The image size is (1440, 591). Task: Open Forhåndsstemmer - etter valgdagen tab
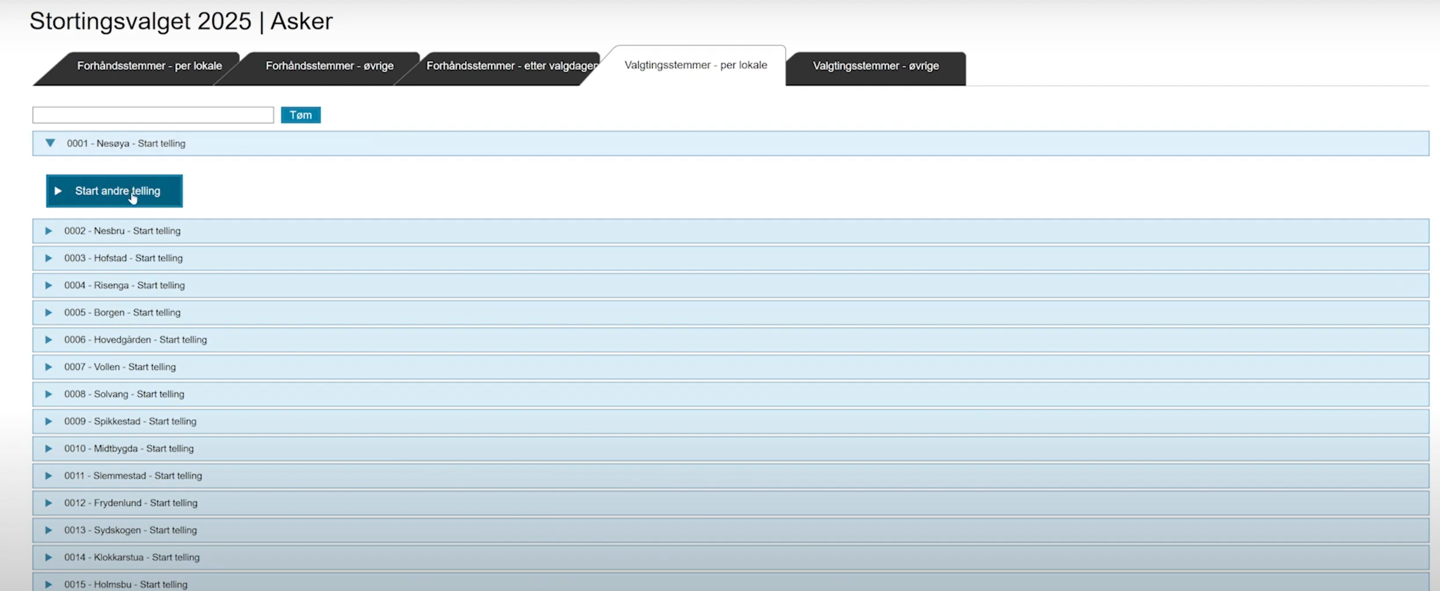tap(511, 66)
